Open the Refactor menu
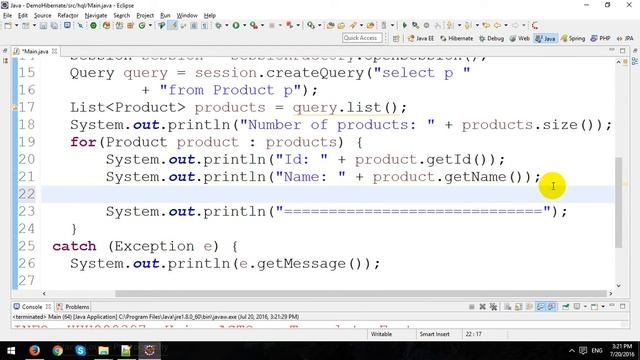Screen dimensions: 640x360 click(x=68, y=16)
